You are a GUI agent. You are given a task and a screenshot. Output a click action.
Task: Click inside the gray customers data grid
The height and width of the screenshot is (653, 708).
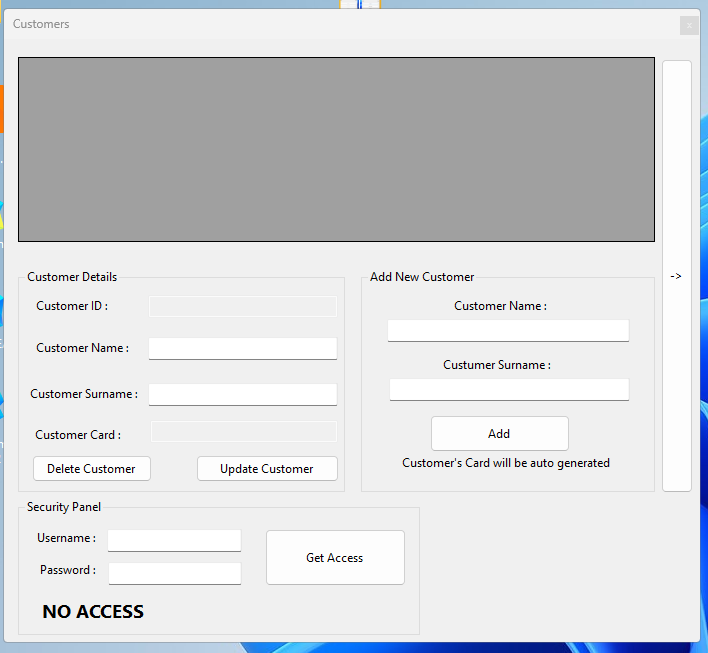coord(336,149)
